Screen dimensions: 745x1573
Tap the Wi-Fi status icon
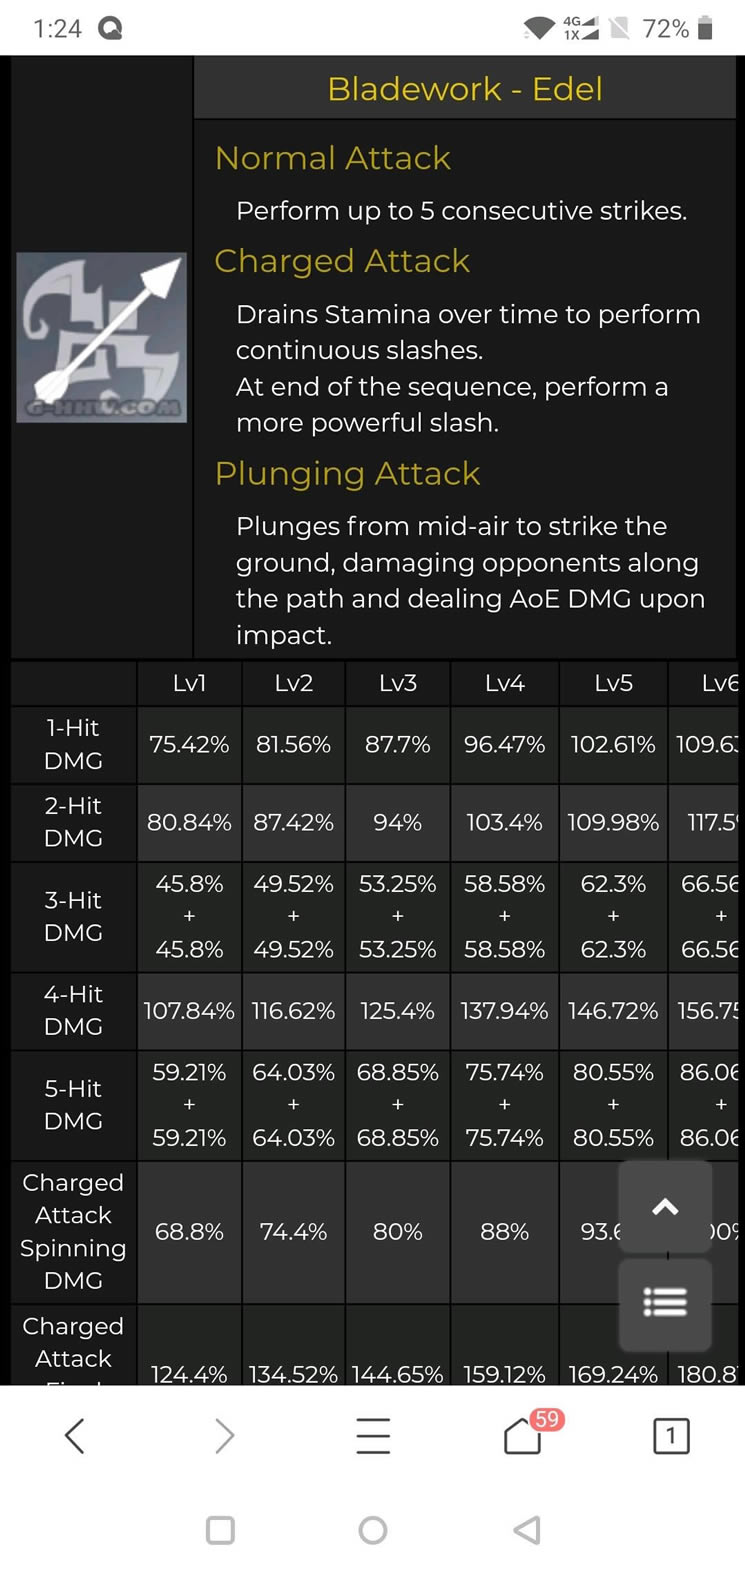[539, 29]
